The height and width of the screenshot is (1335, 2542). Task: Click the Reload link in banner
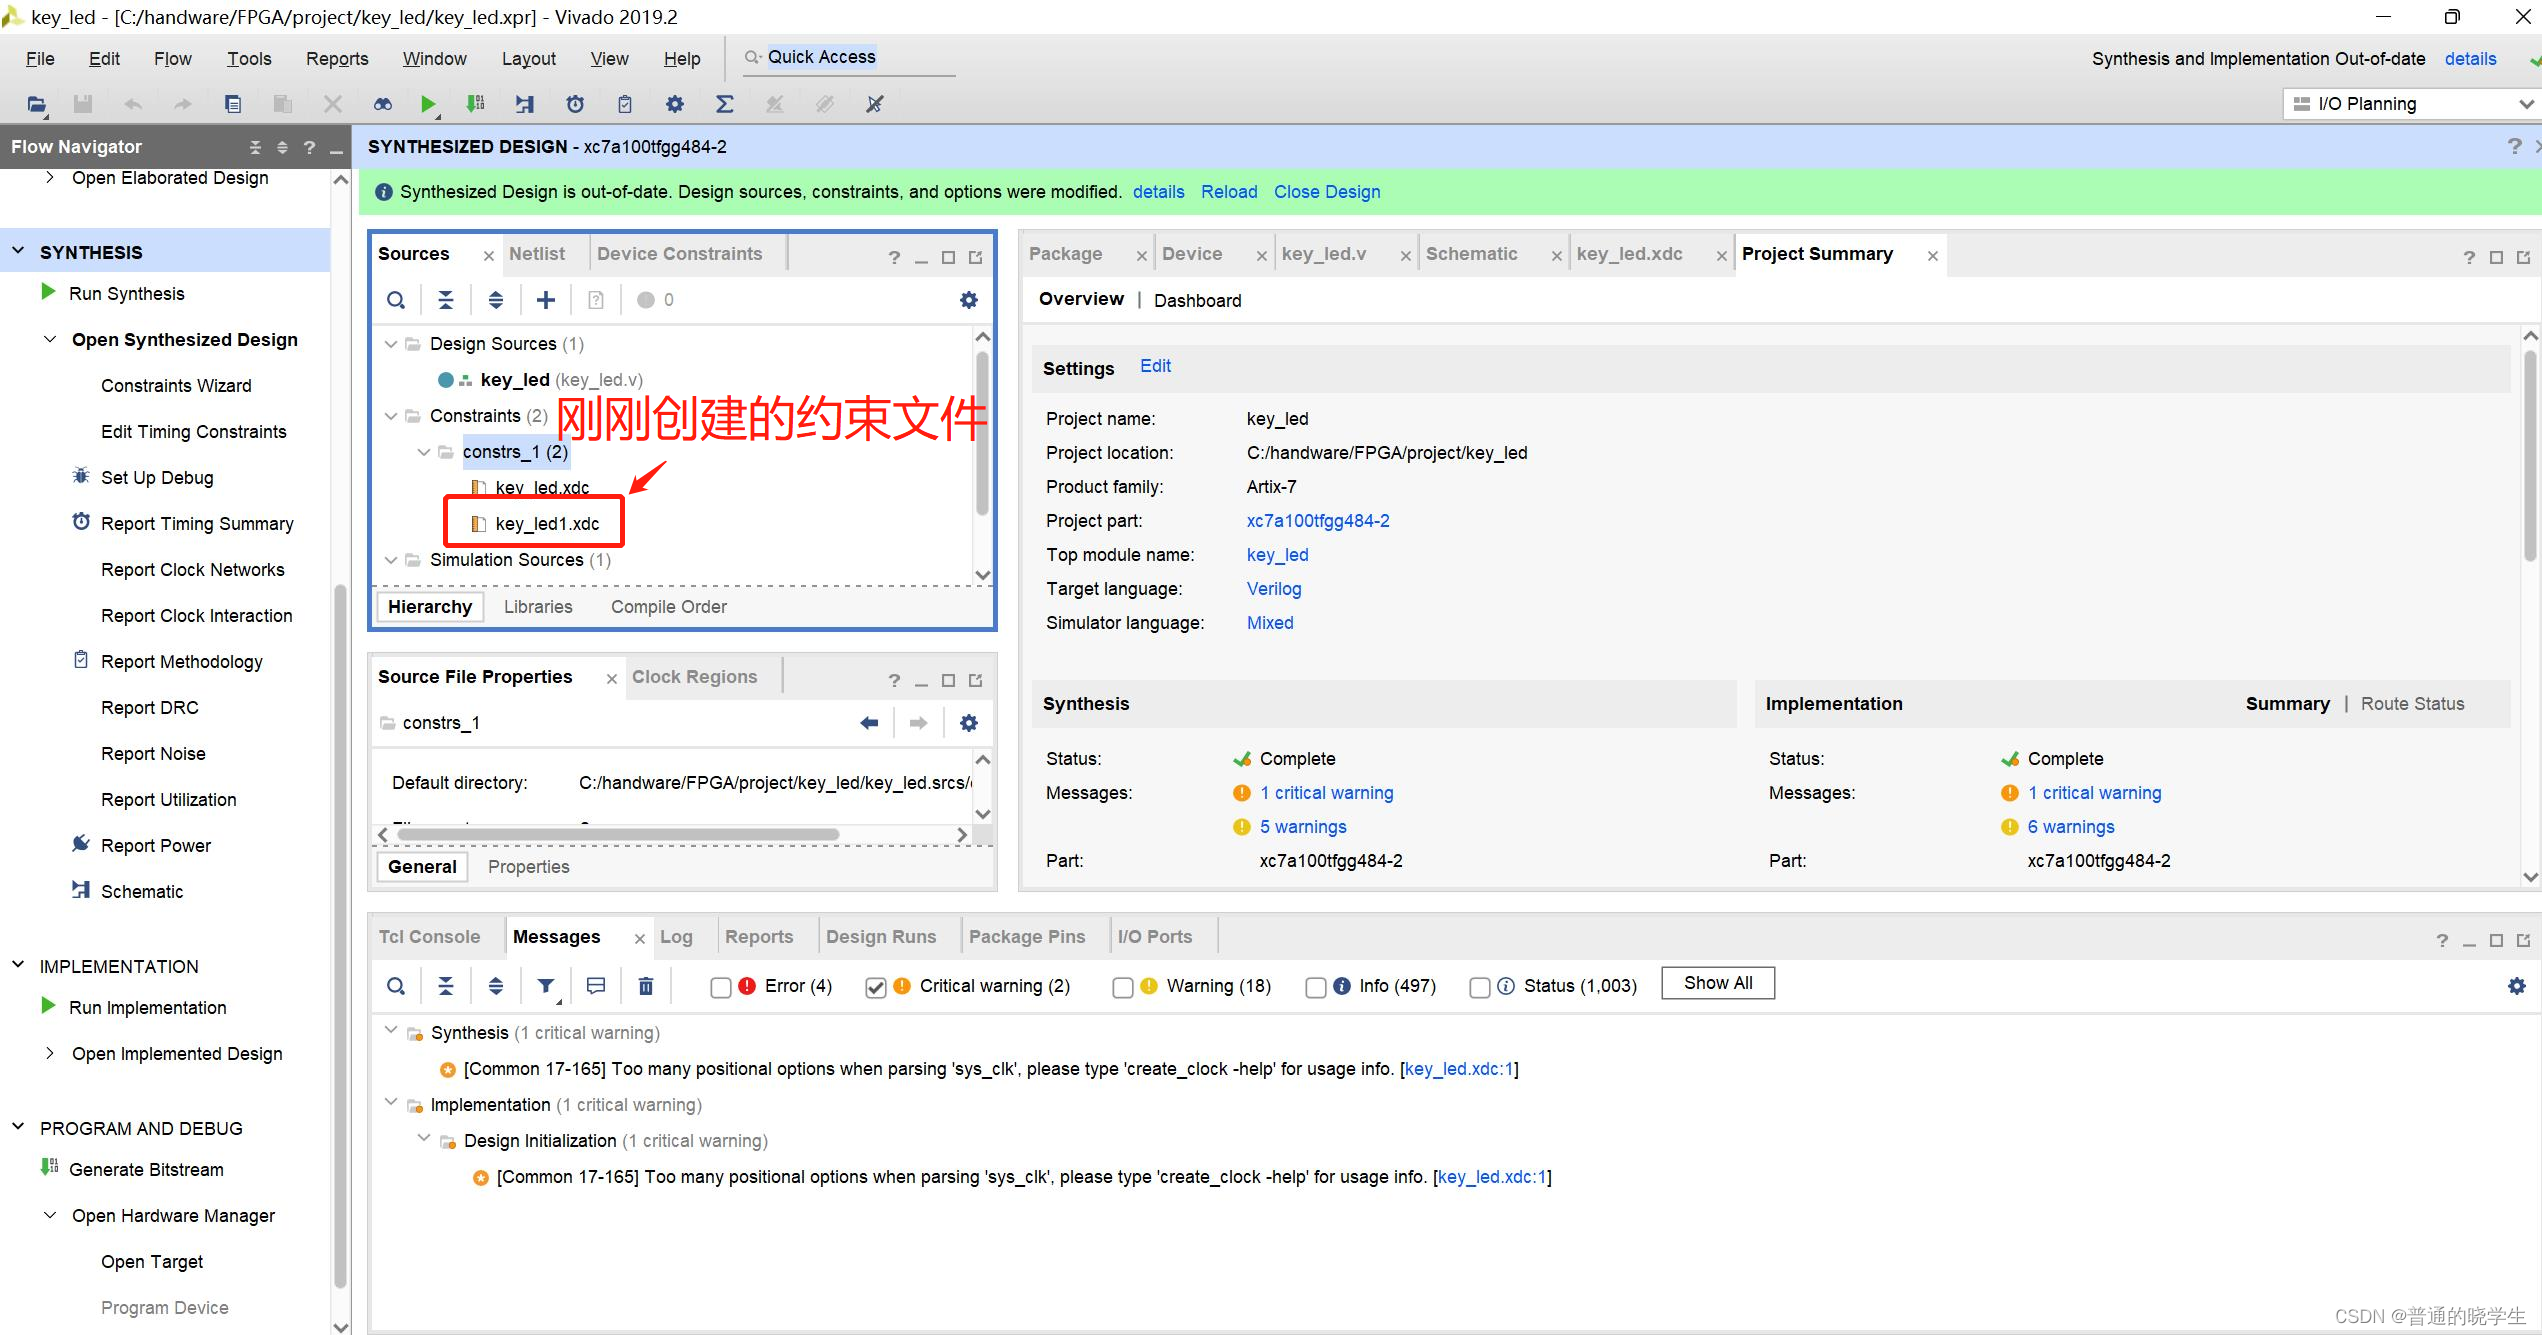[1229, 192]
